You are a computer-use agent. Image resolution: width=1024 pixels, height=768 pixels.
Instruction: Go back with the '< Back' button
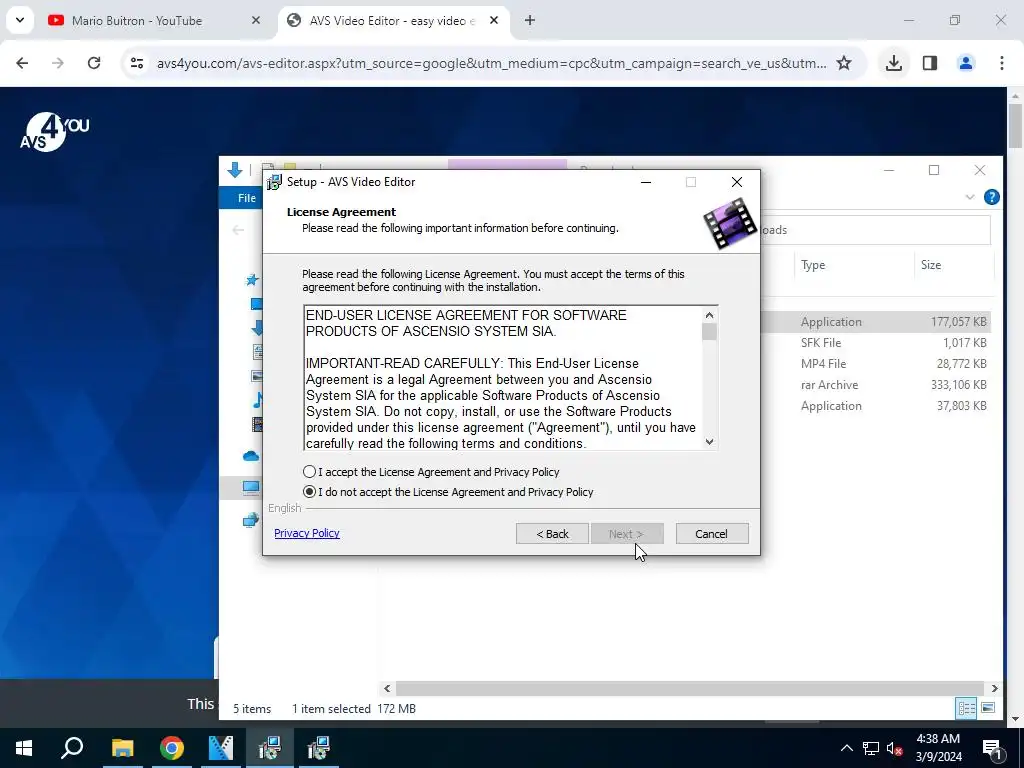(x=552, y=534)
